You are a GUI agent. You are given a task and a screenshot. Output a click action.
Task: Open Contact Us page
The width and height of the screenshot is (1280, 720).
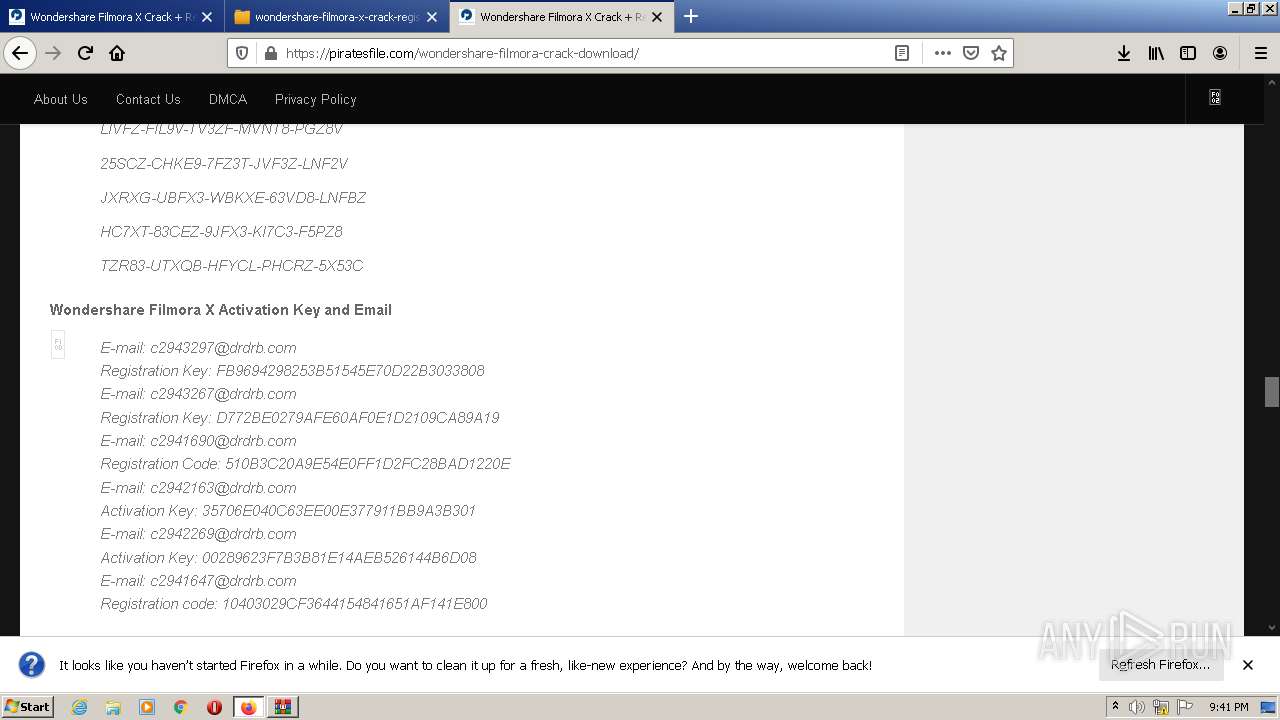pyautogui.click(x=148, y=99)
